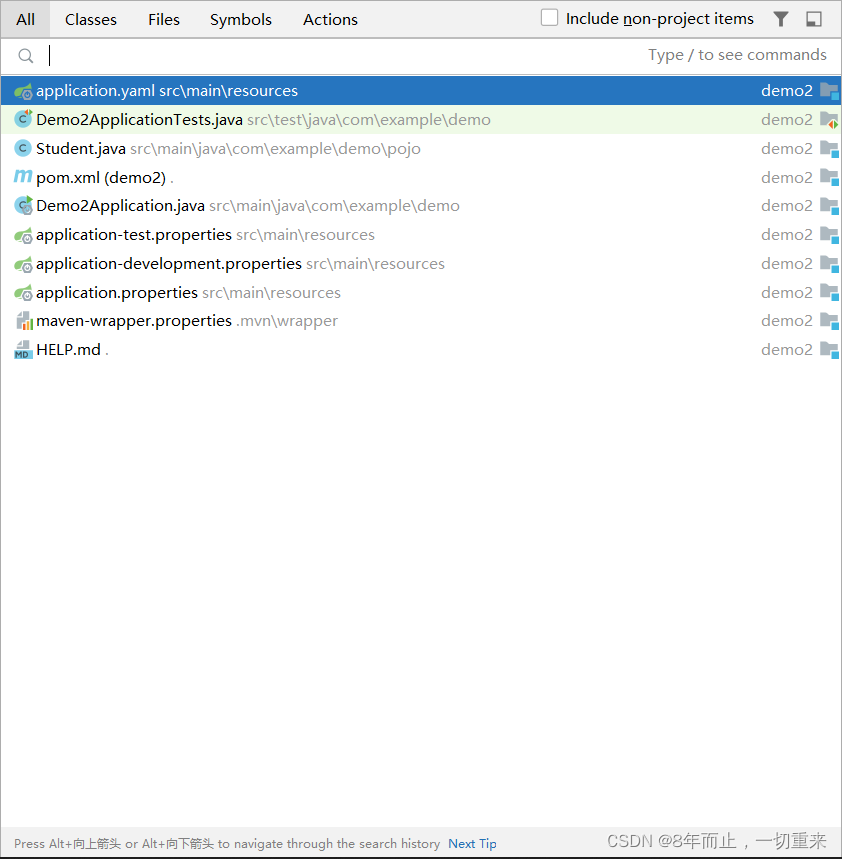The height and width of the screenshot is (859, 842).
Task: Click the Demo2ApplicationTests.java class icon
Action: (23, 119)
